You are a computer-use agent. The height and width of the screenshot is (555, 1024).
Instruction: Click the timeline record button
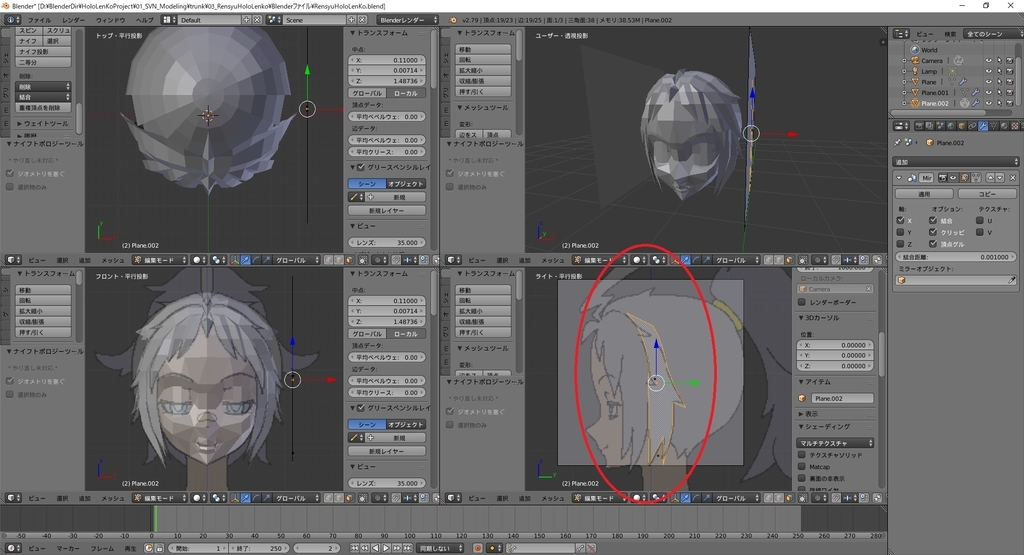478,548
